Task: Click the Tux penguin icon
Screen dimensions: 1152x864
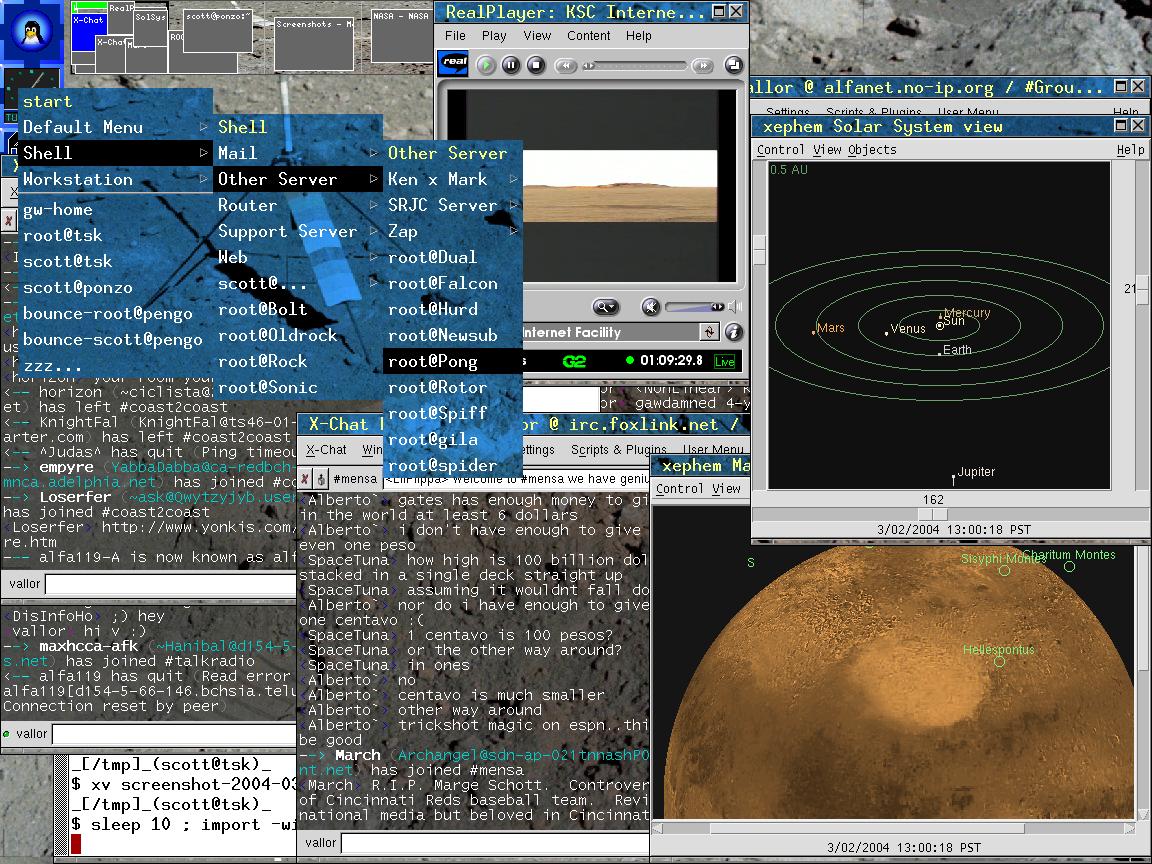Action: (31, 32)
